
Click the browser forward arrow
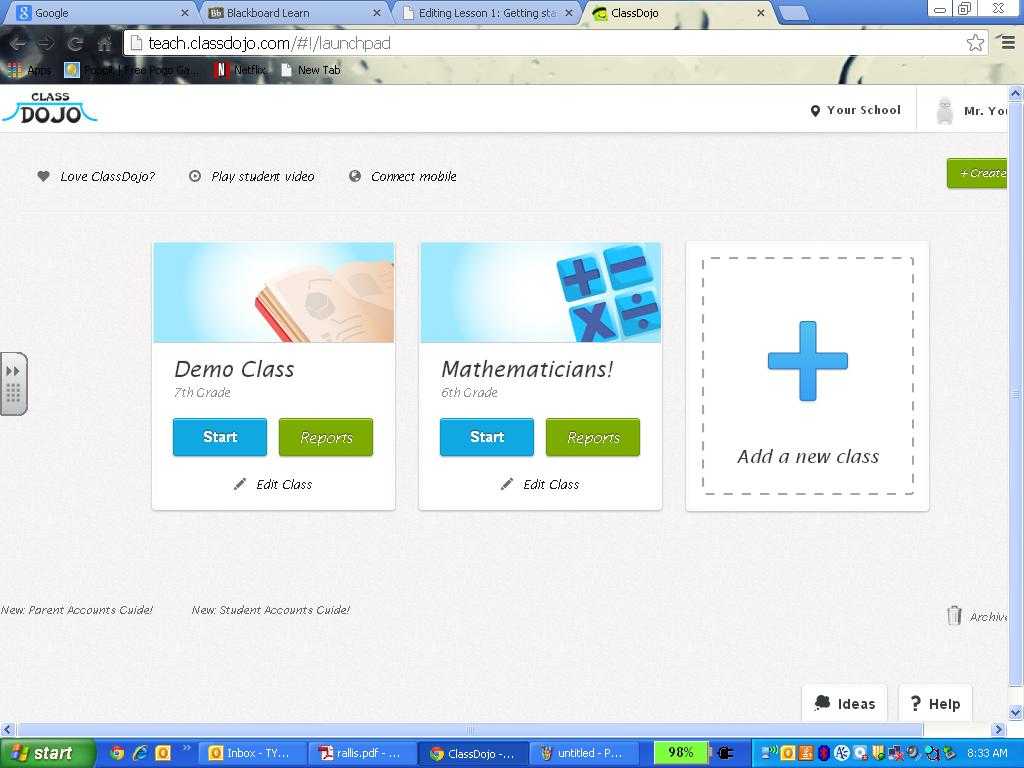[x=46, y=44]
